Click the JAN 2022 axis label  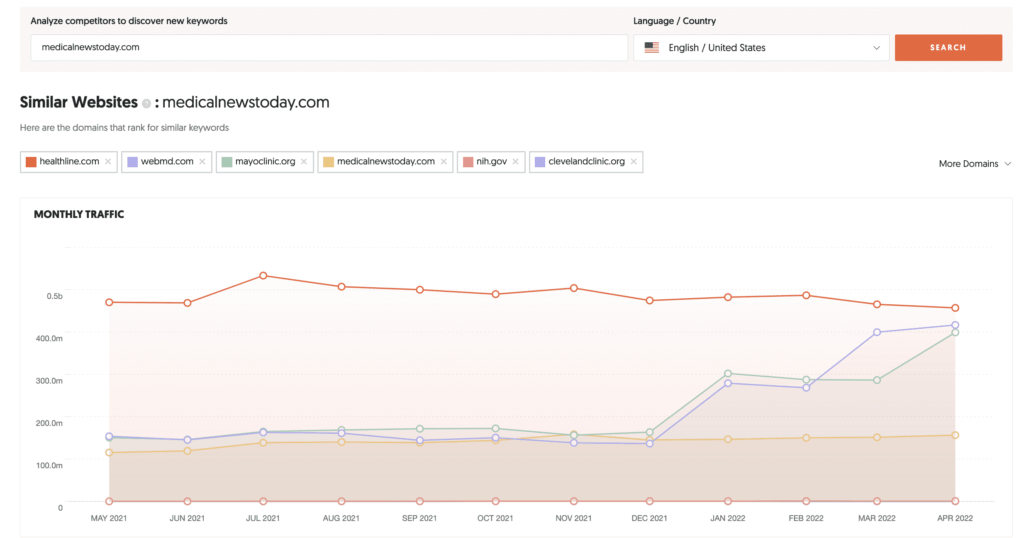728,518
